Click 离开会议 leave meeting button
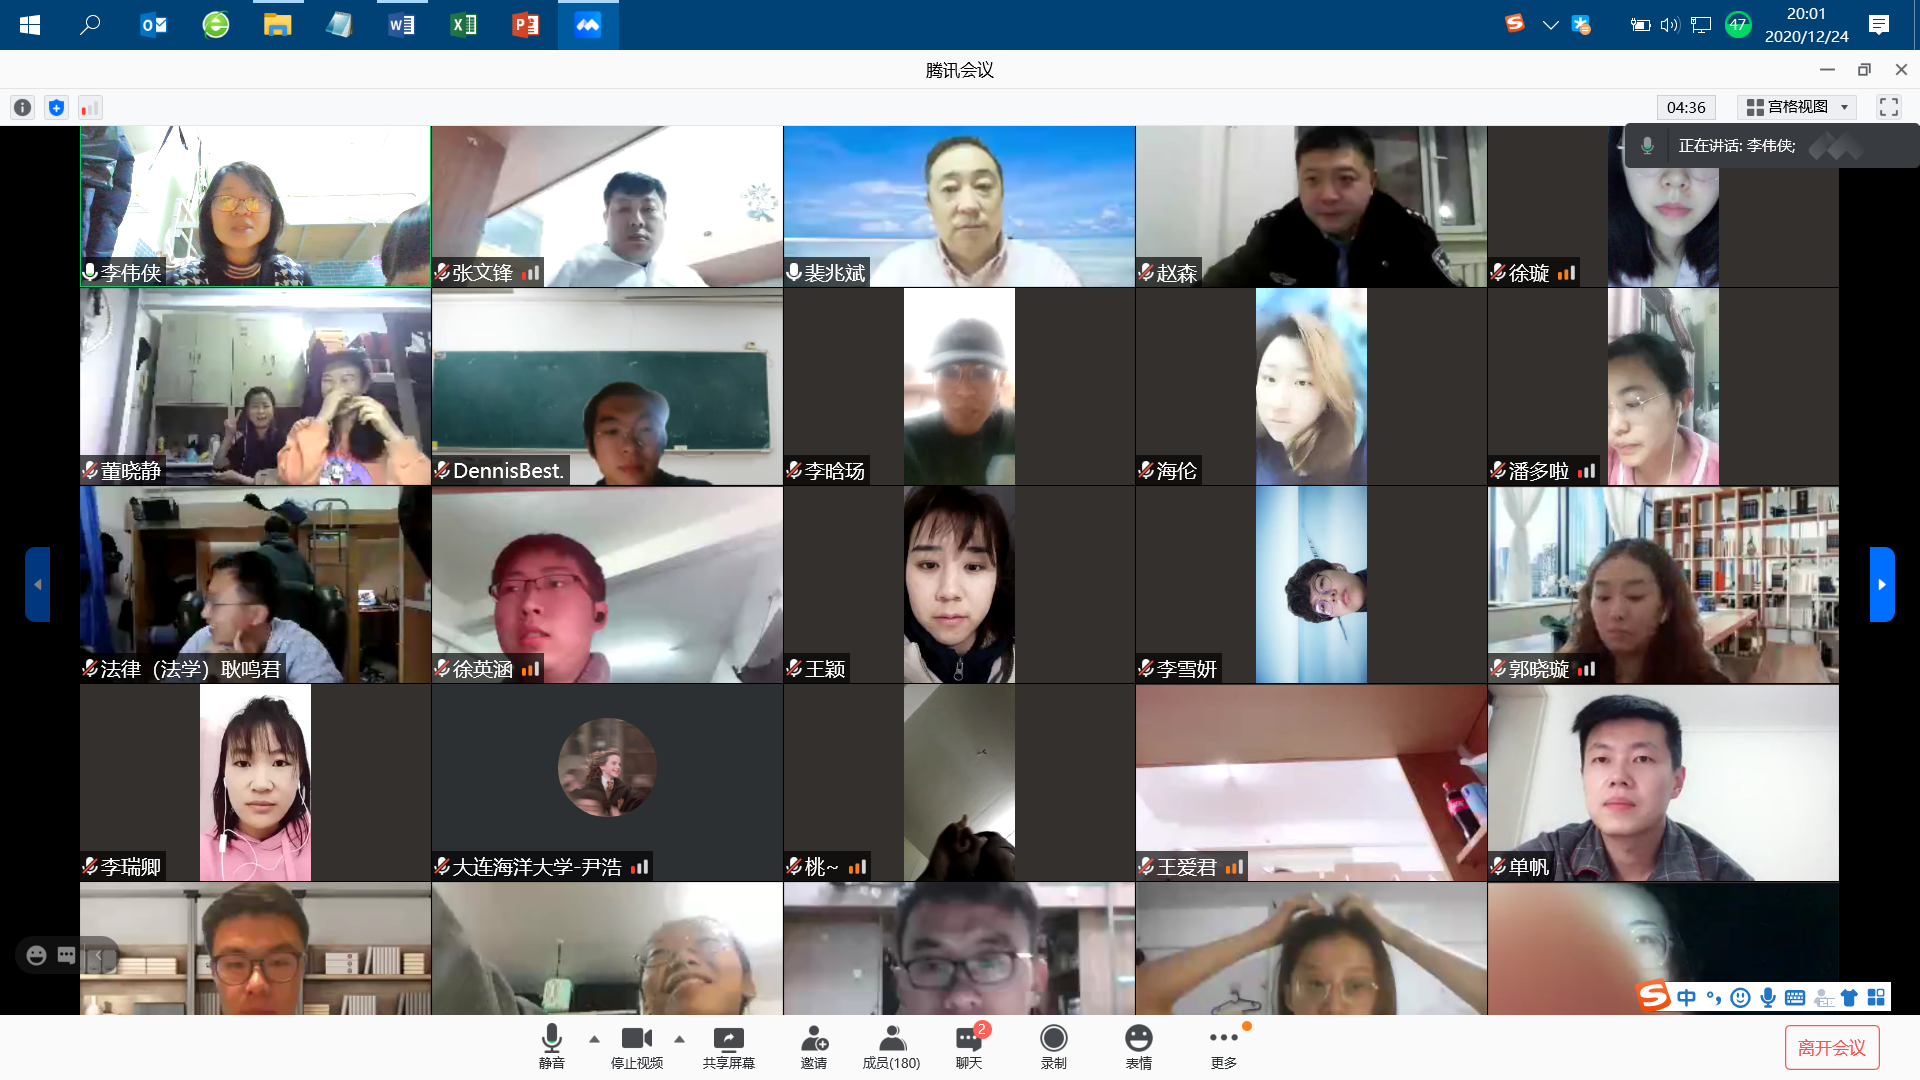The image size is (1920, 1080). pyautogui.click(x=1831, y=1047)
